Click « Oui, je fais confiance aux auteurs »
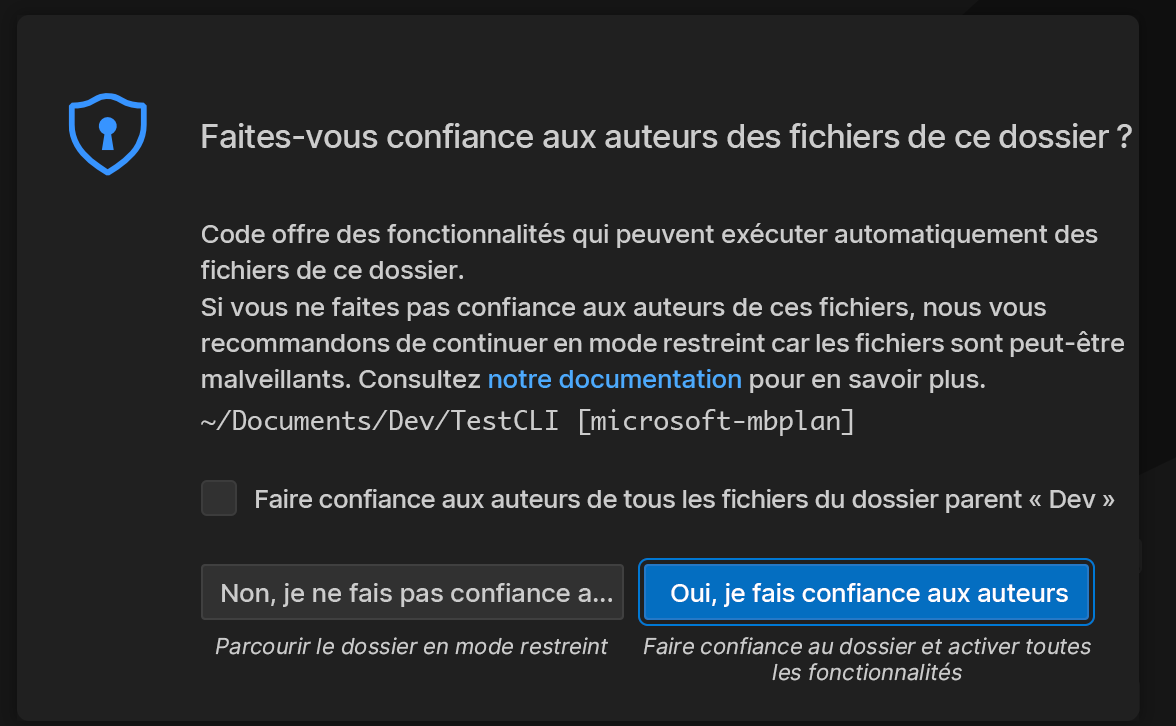 (x=866, y=592)
